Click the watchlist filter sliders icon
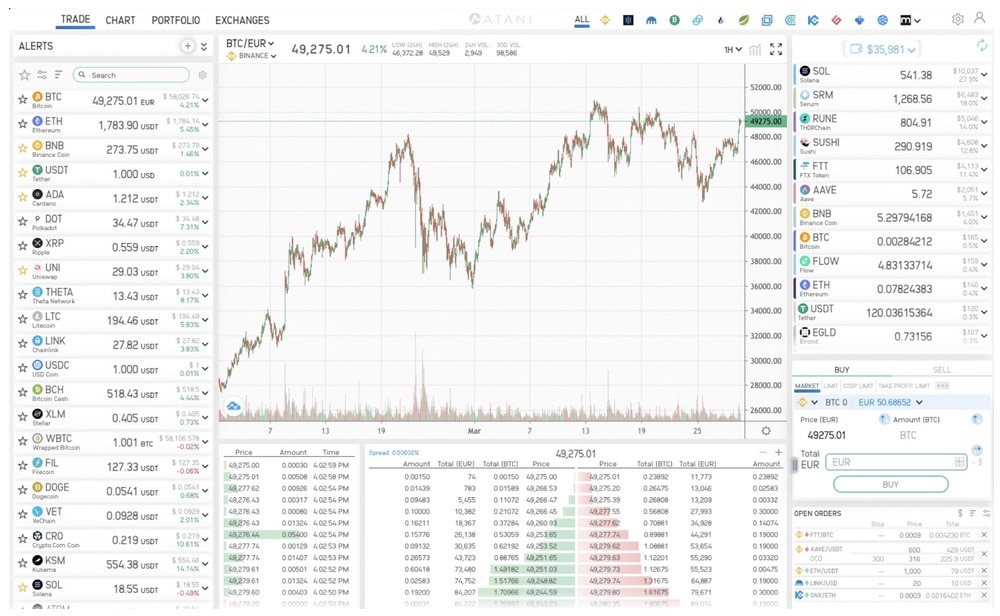This screenshot has height=616, width=1000. 42,75
